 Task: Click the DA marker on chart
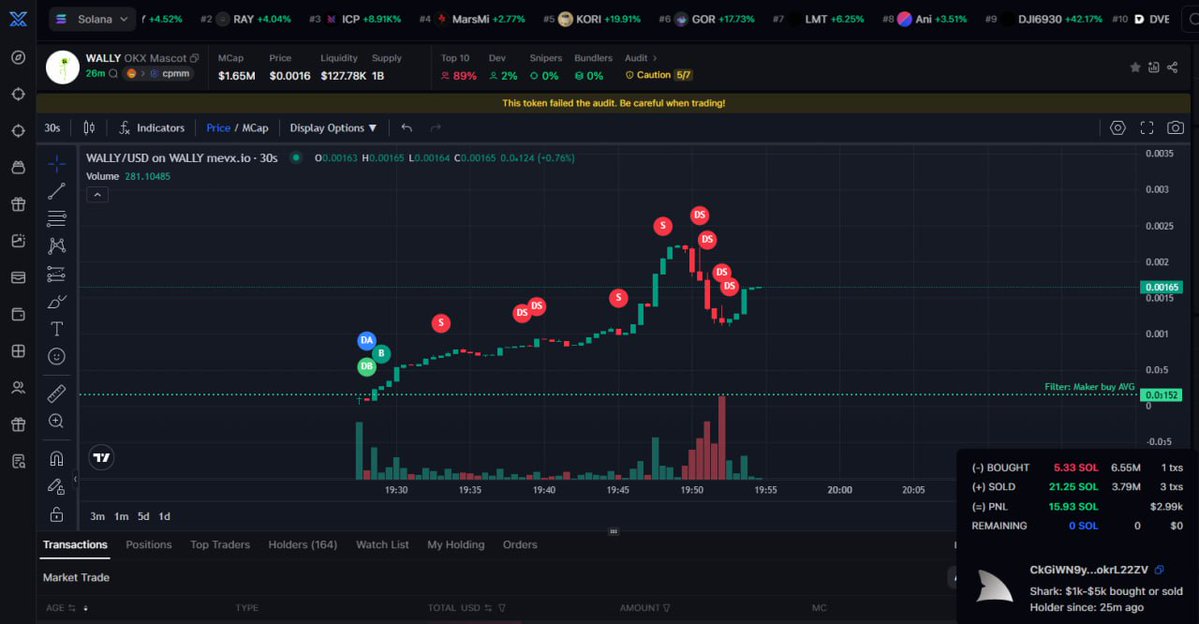click(366, 340)
